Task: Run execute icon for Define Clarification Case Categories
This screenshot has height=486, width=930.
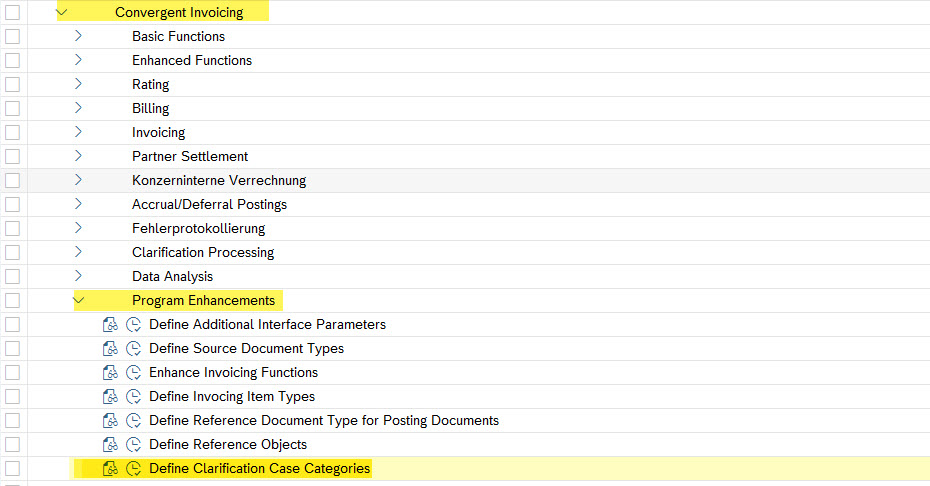Action: tap(135, 468)
